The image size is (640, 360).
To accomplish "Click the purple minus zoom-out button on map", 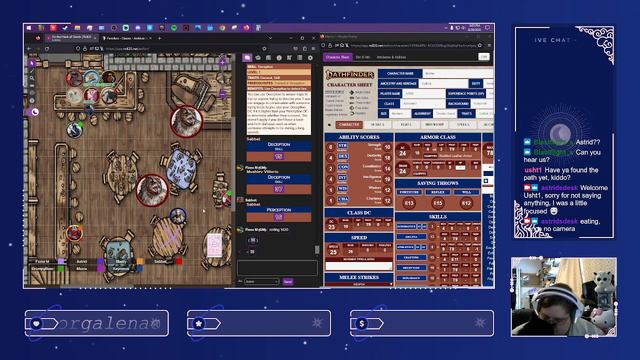I will 223,94.
